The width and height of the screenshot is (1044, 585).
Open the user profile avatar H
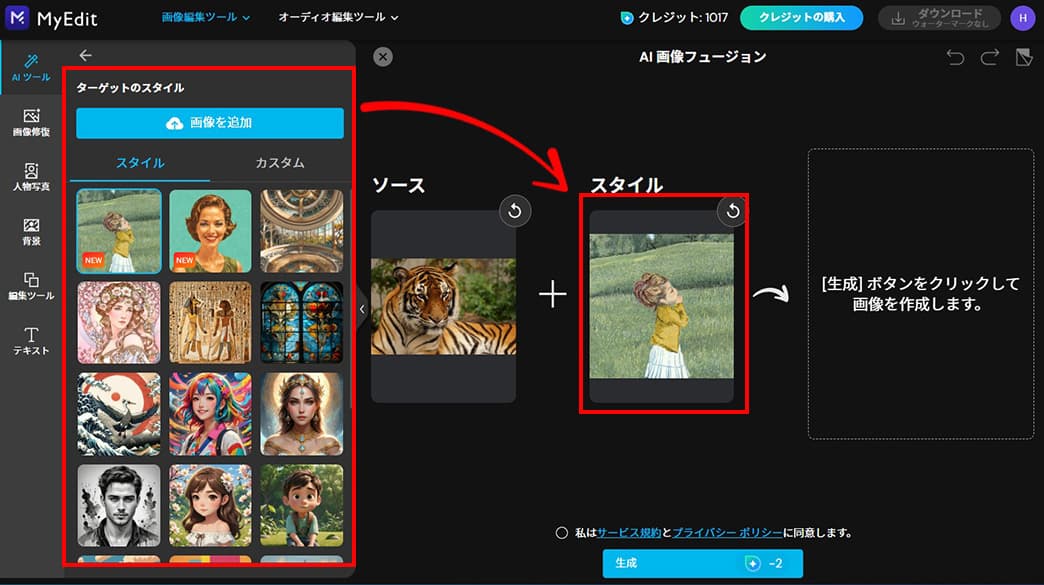point(1023,18)
